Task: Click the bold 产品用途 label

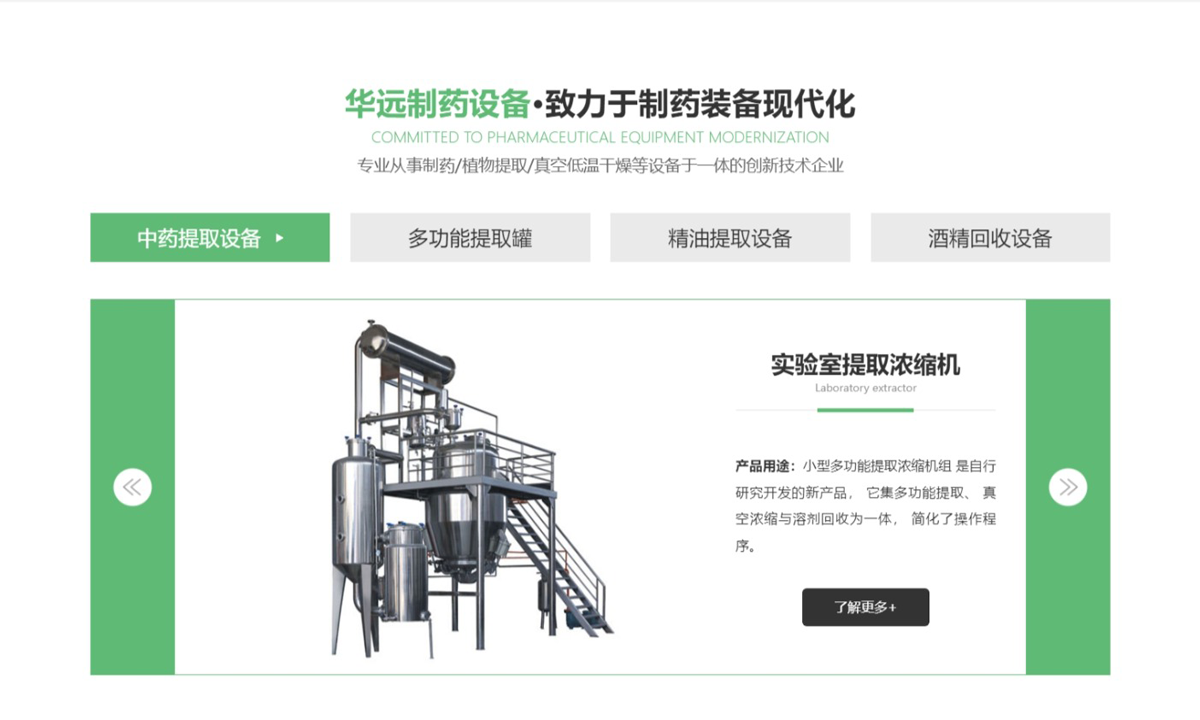Action: coord(764,466)
